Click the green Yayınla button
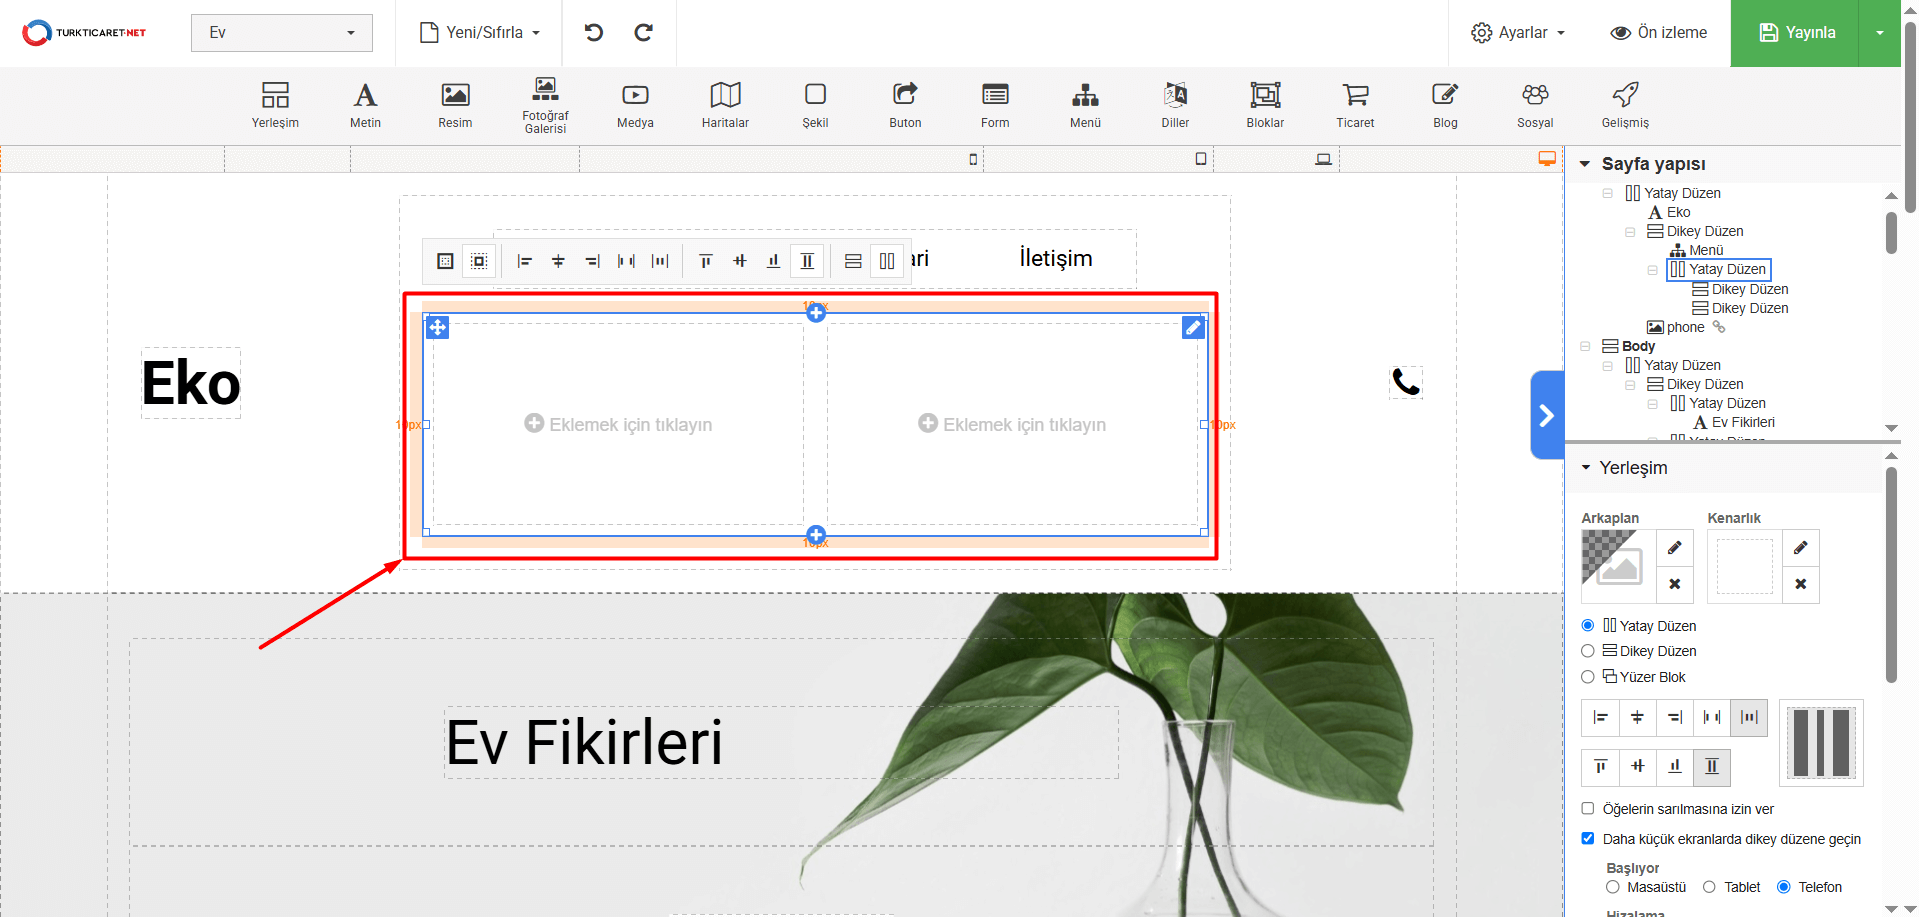Viewport: 1919px width, 917px height. tap(1796, 33)
